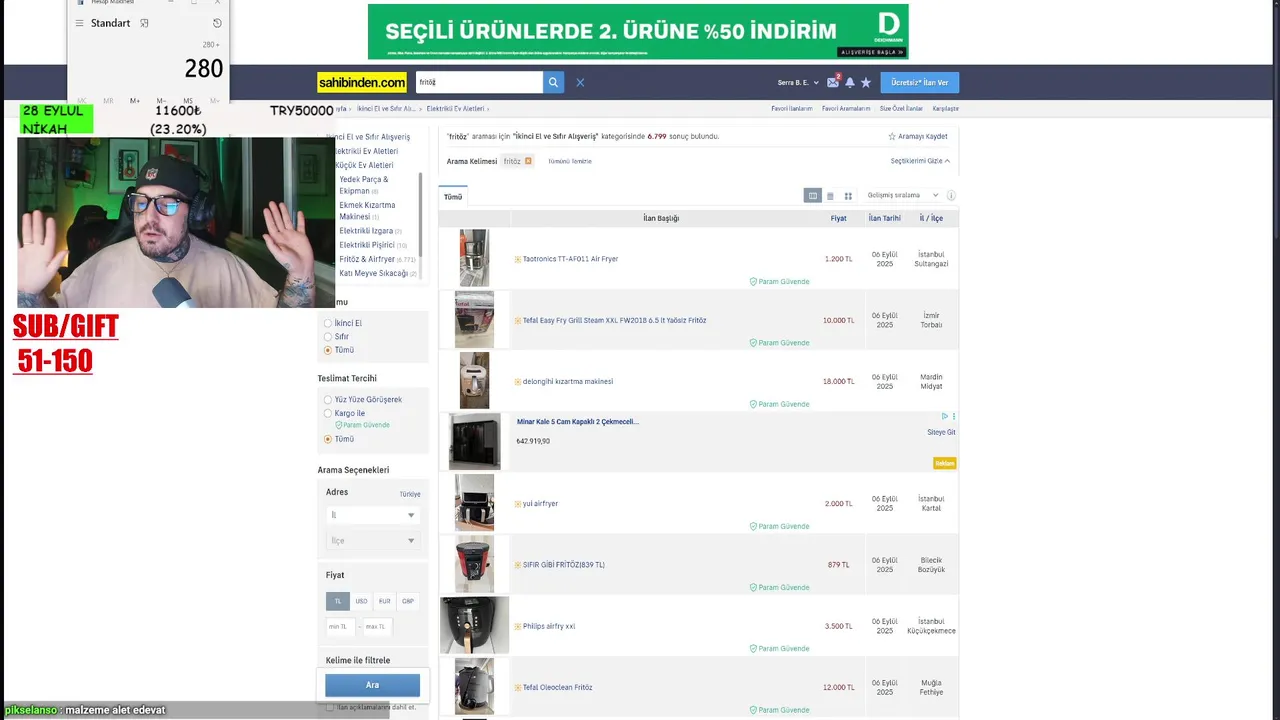The width and height of the screenshot is (1280, 720).
Task: Open Türkiye selector next to Adres
Action: click(410, 494)
